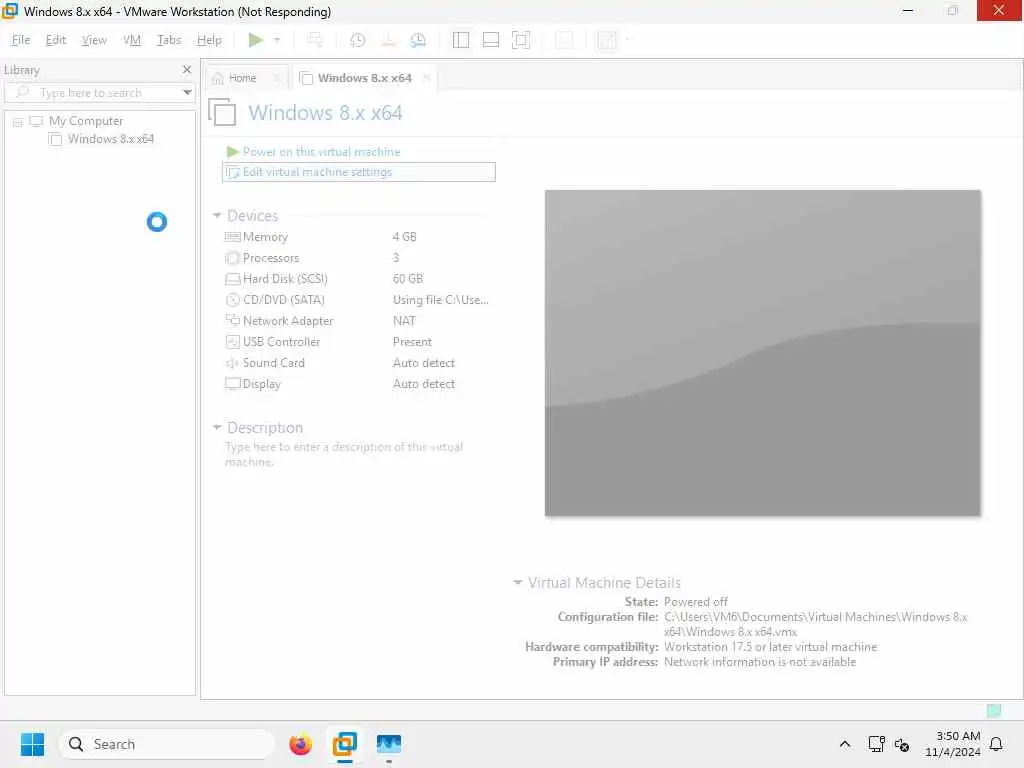Click the network status tray icon

876,744
